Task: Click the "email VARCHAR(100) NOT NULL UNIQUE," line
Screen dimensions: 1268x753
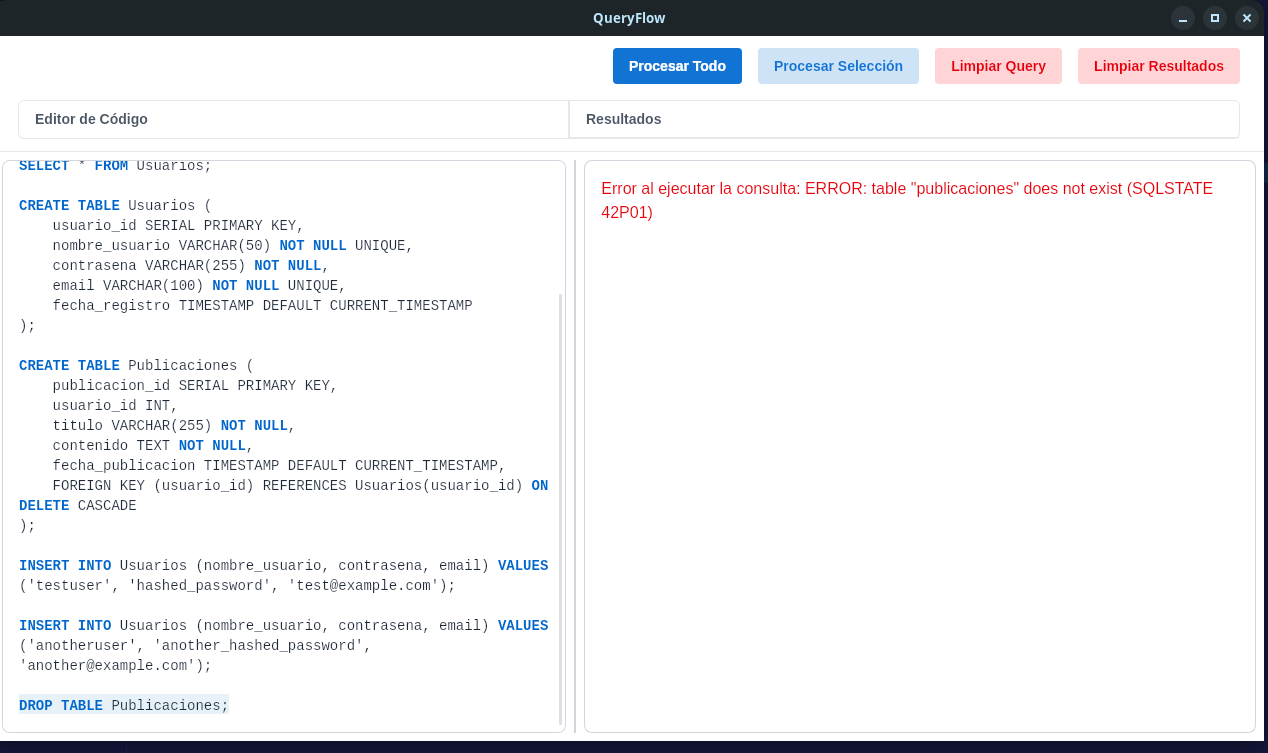Action: (x=199, y=286)
